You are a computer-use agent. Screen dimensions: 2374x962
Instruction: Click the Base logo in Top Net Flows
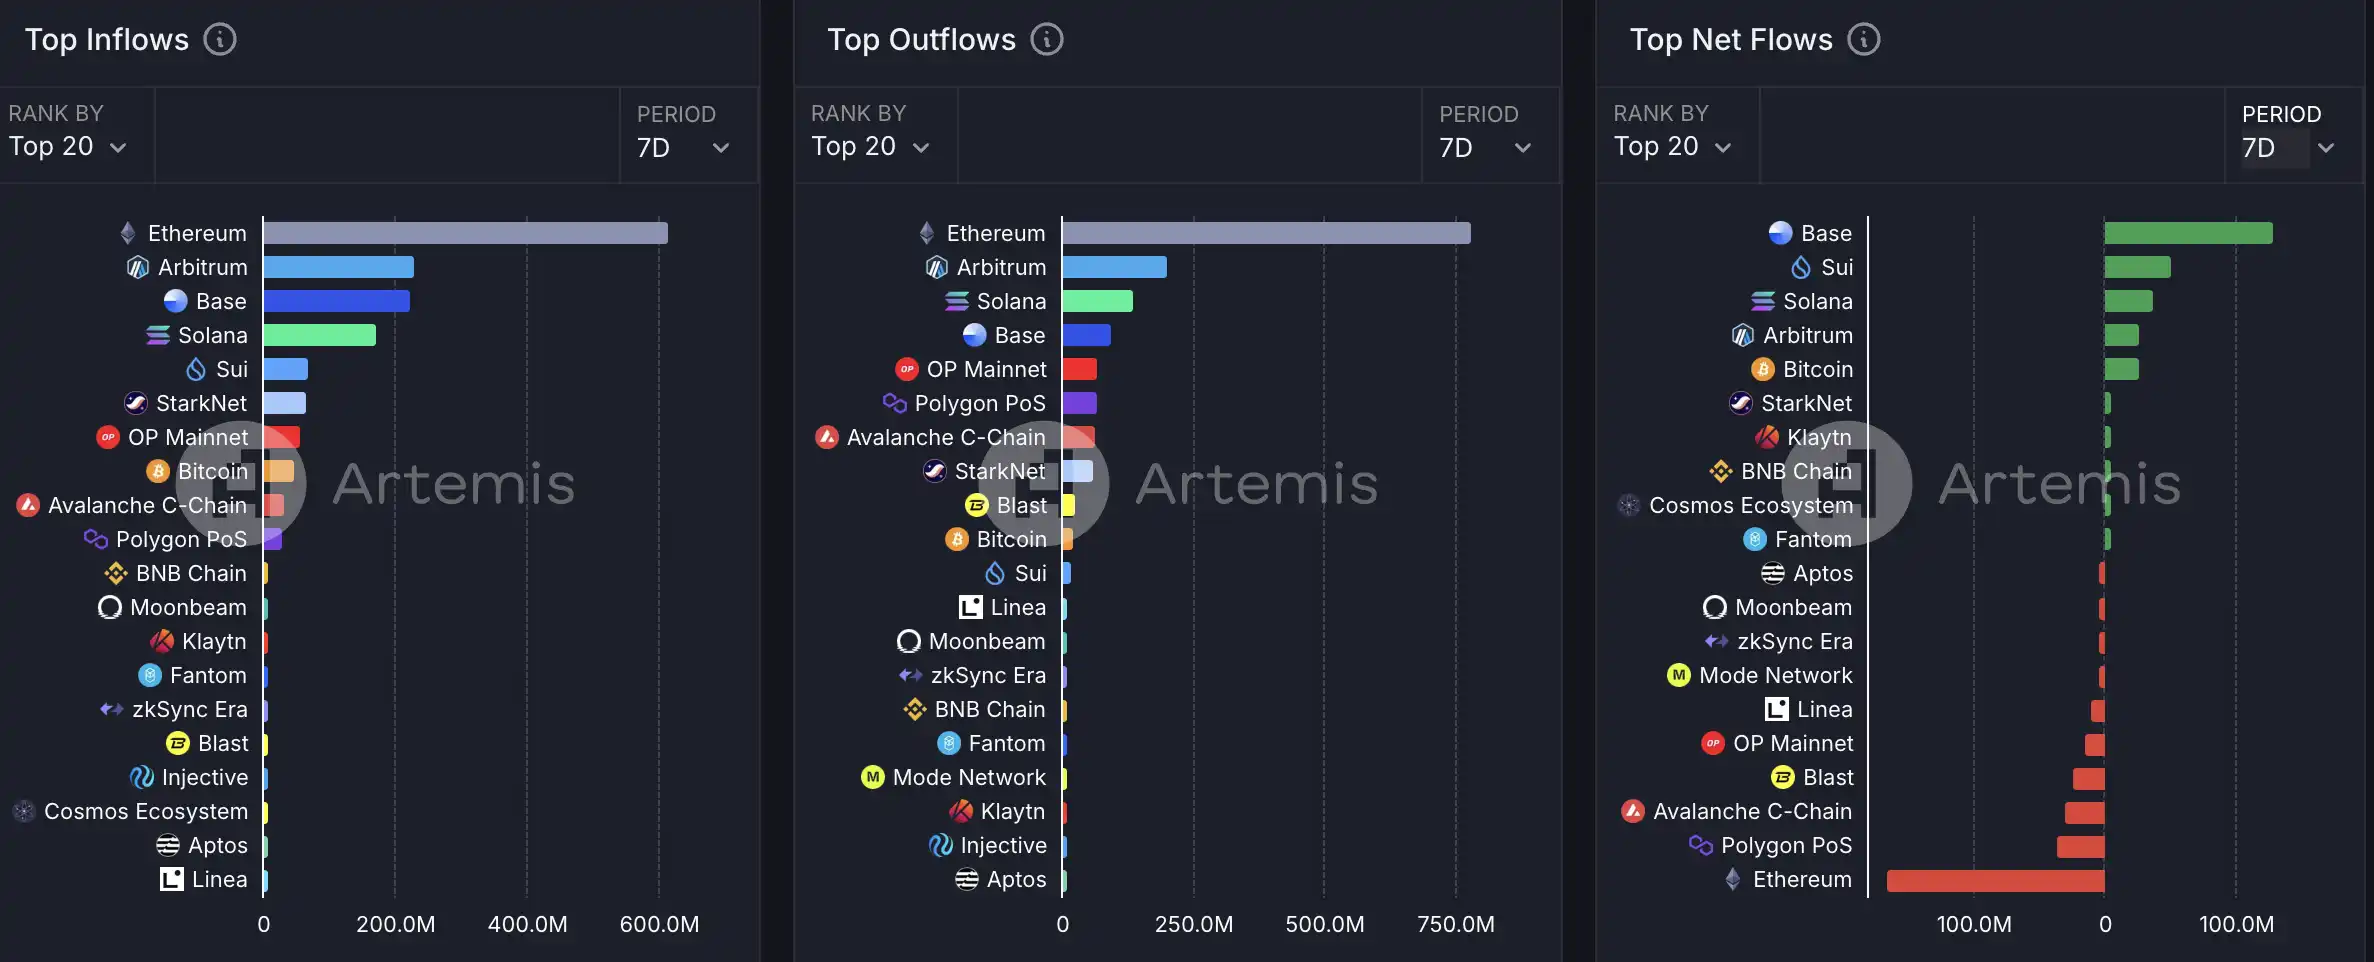point(1780,233)
